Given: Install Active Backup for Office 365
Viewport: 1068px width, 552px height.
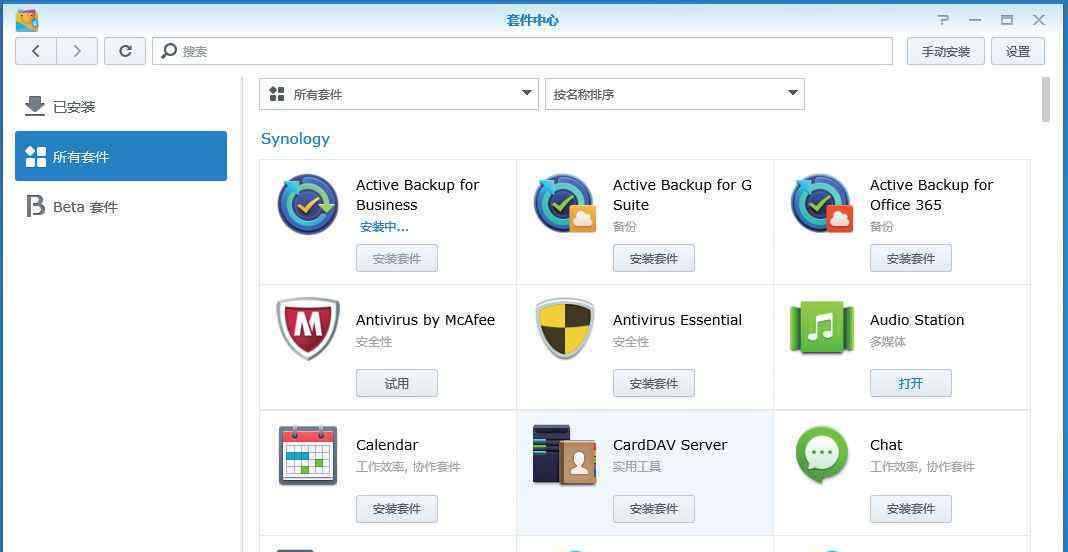Looking at the screenshot, I should point(911,258).
